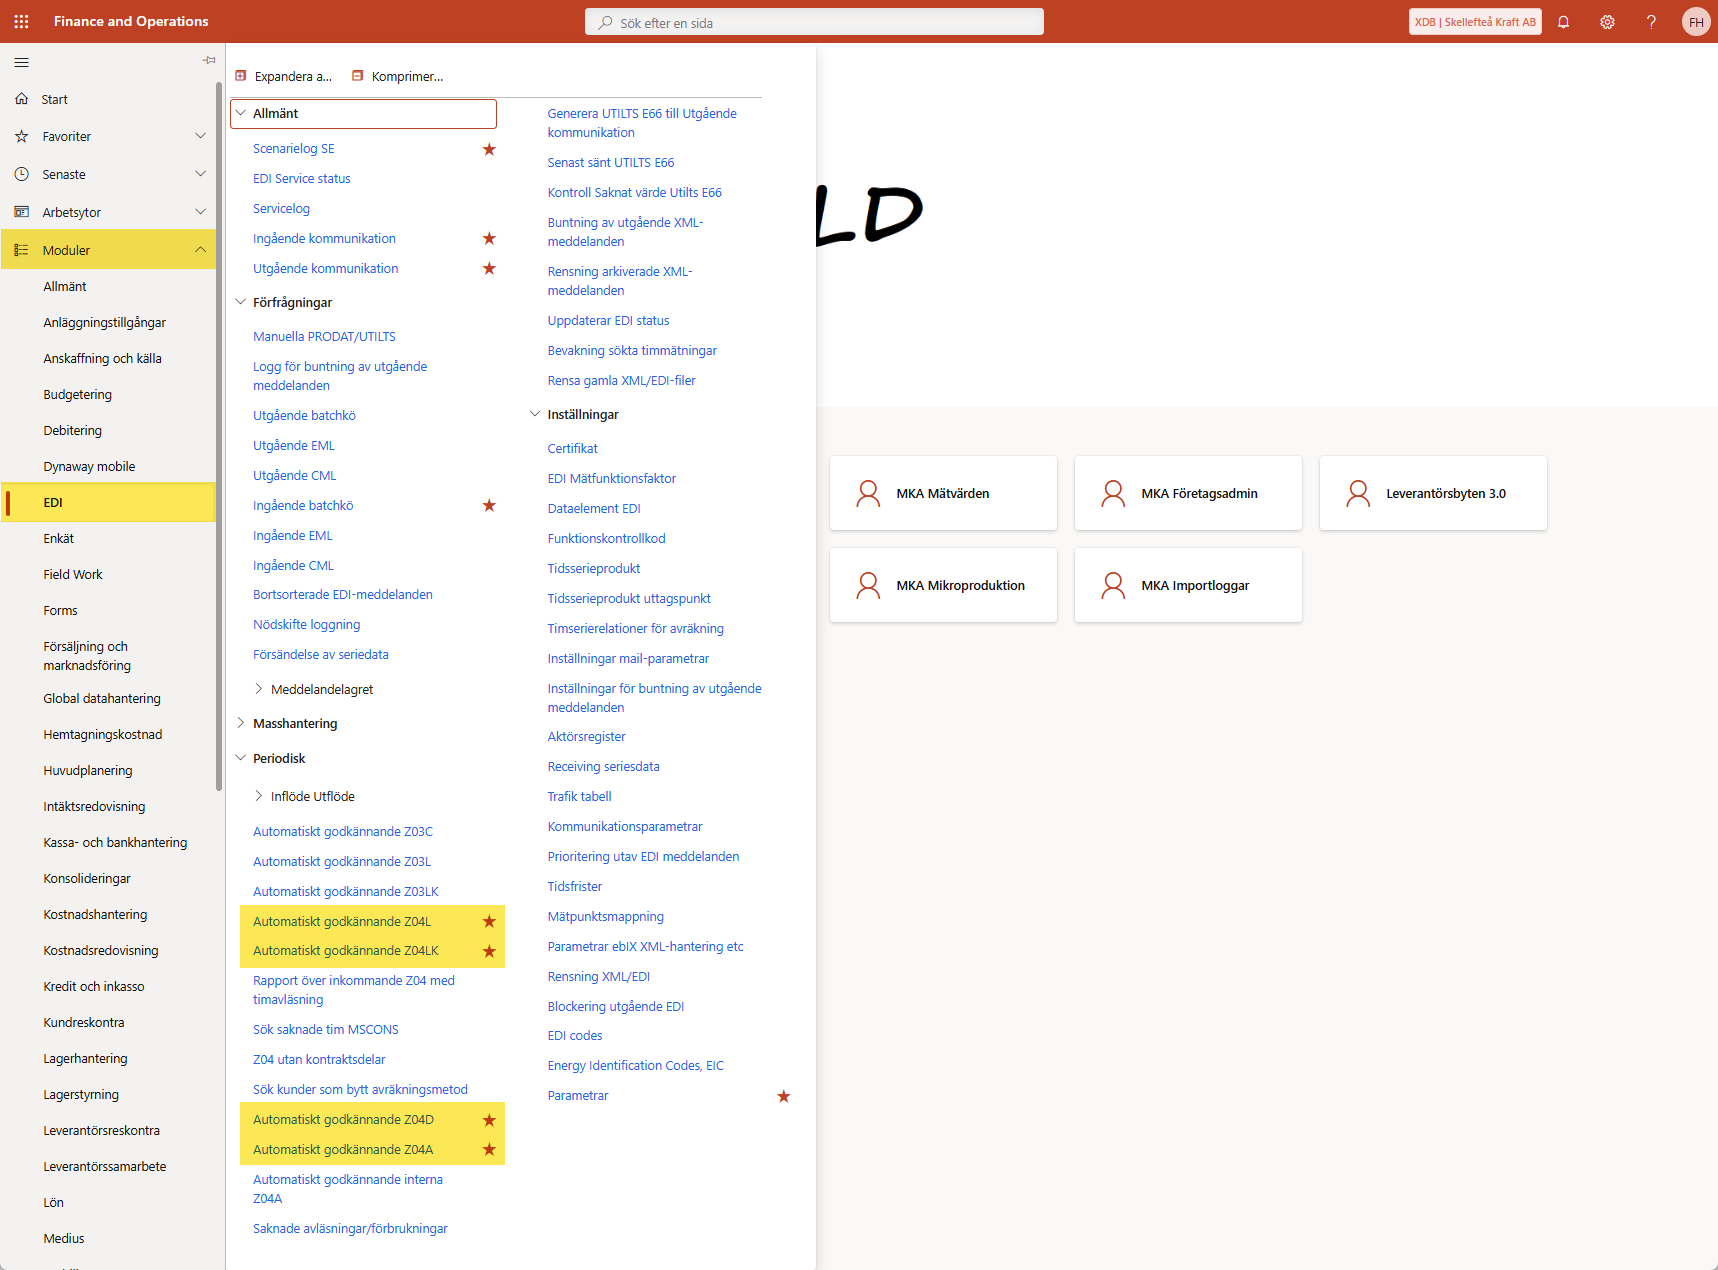Click the Expandera alla icon

click(x=241, y=76)
